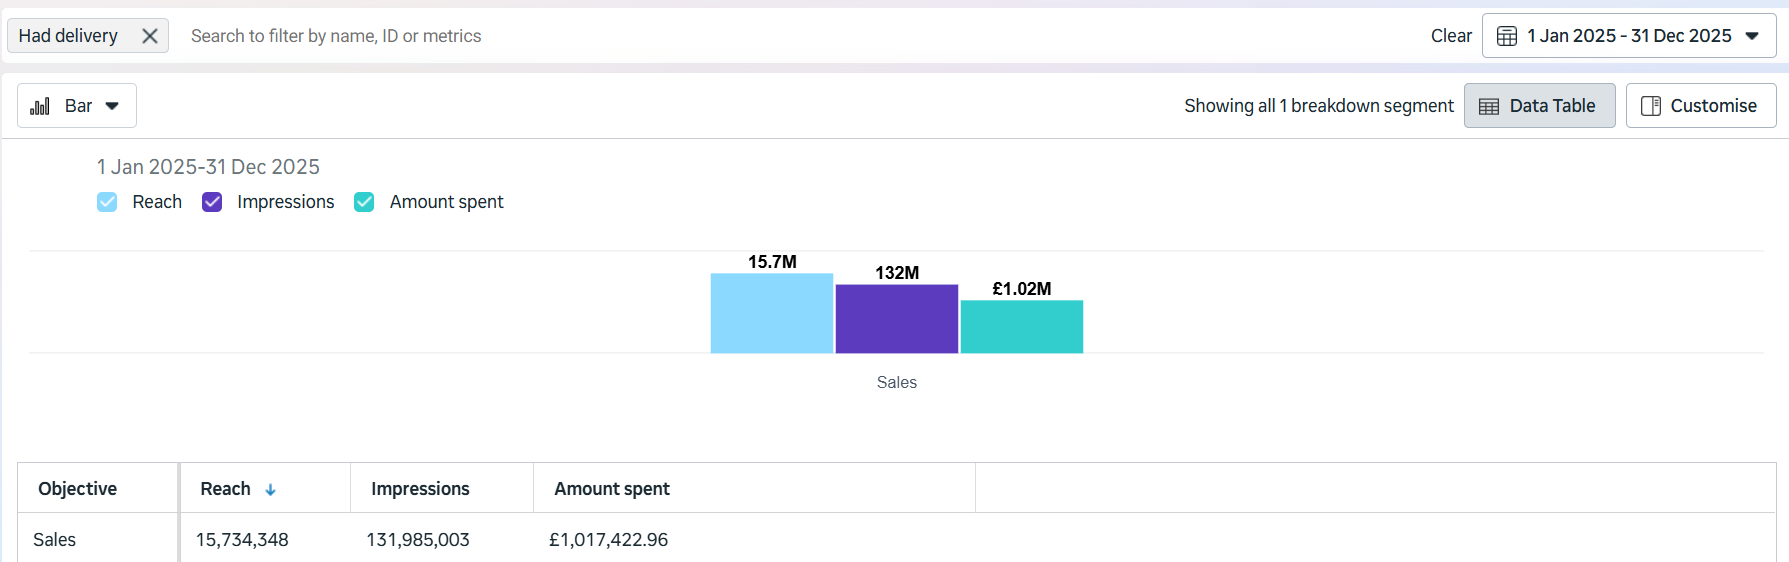Image resolution: width=1789 pixels, height=562 pixels.
Task: Disable the Amount spent checkbox
Action: [x=364, y=202]
